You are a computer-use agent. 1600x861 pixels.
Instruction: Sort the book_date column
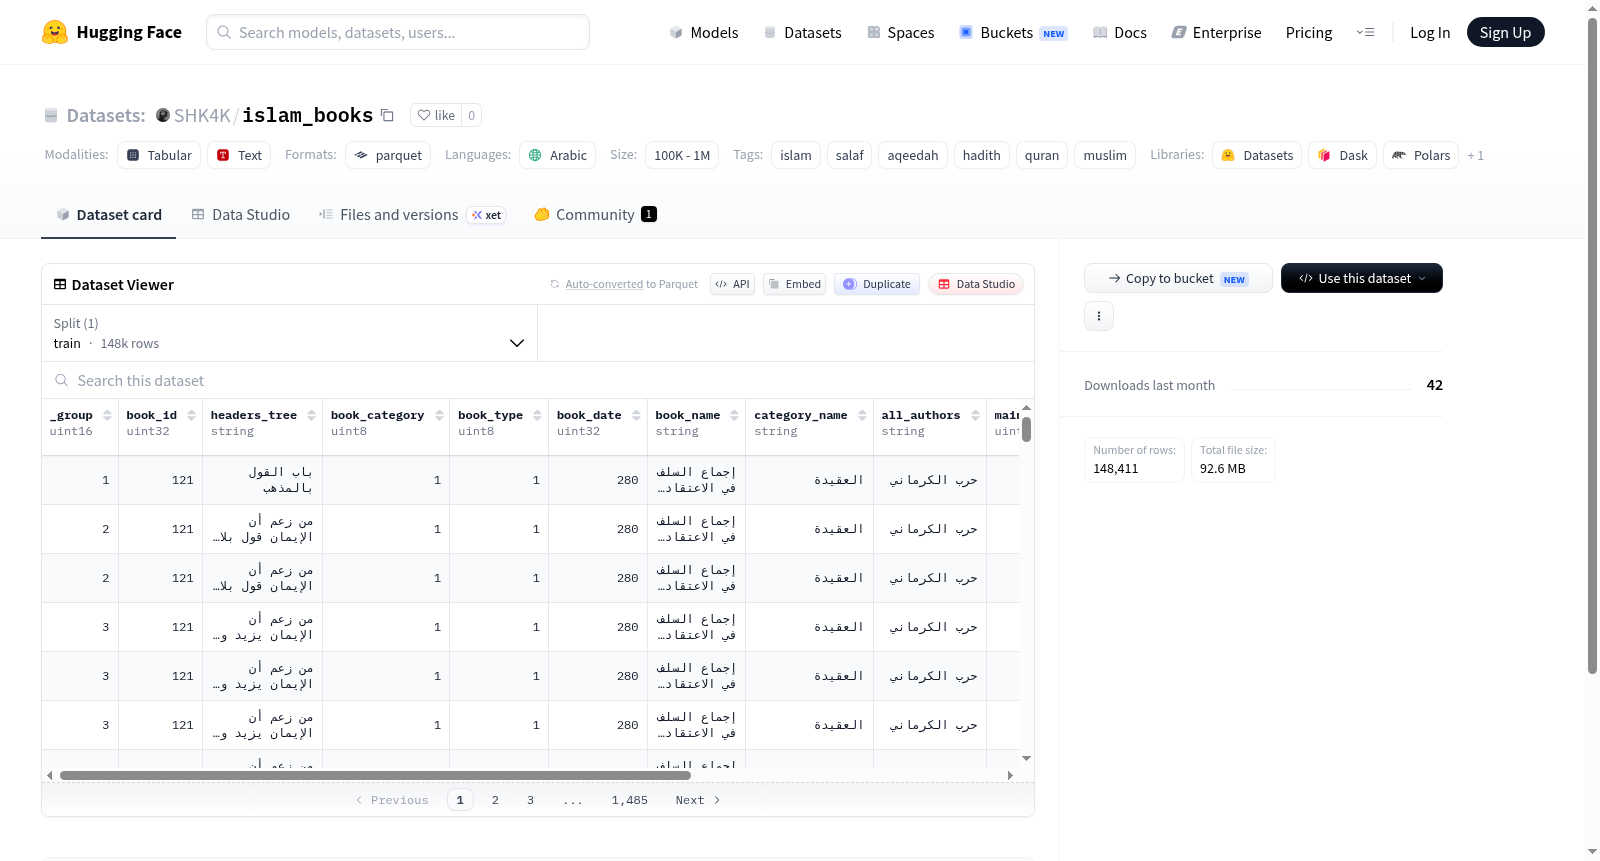point(636,415)
